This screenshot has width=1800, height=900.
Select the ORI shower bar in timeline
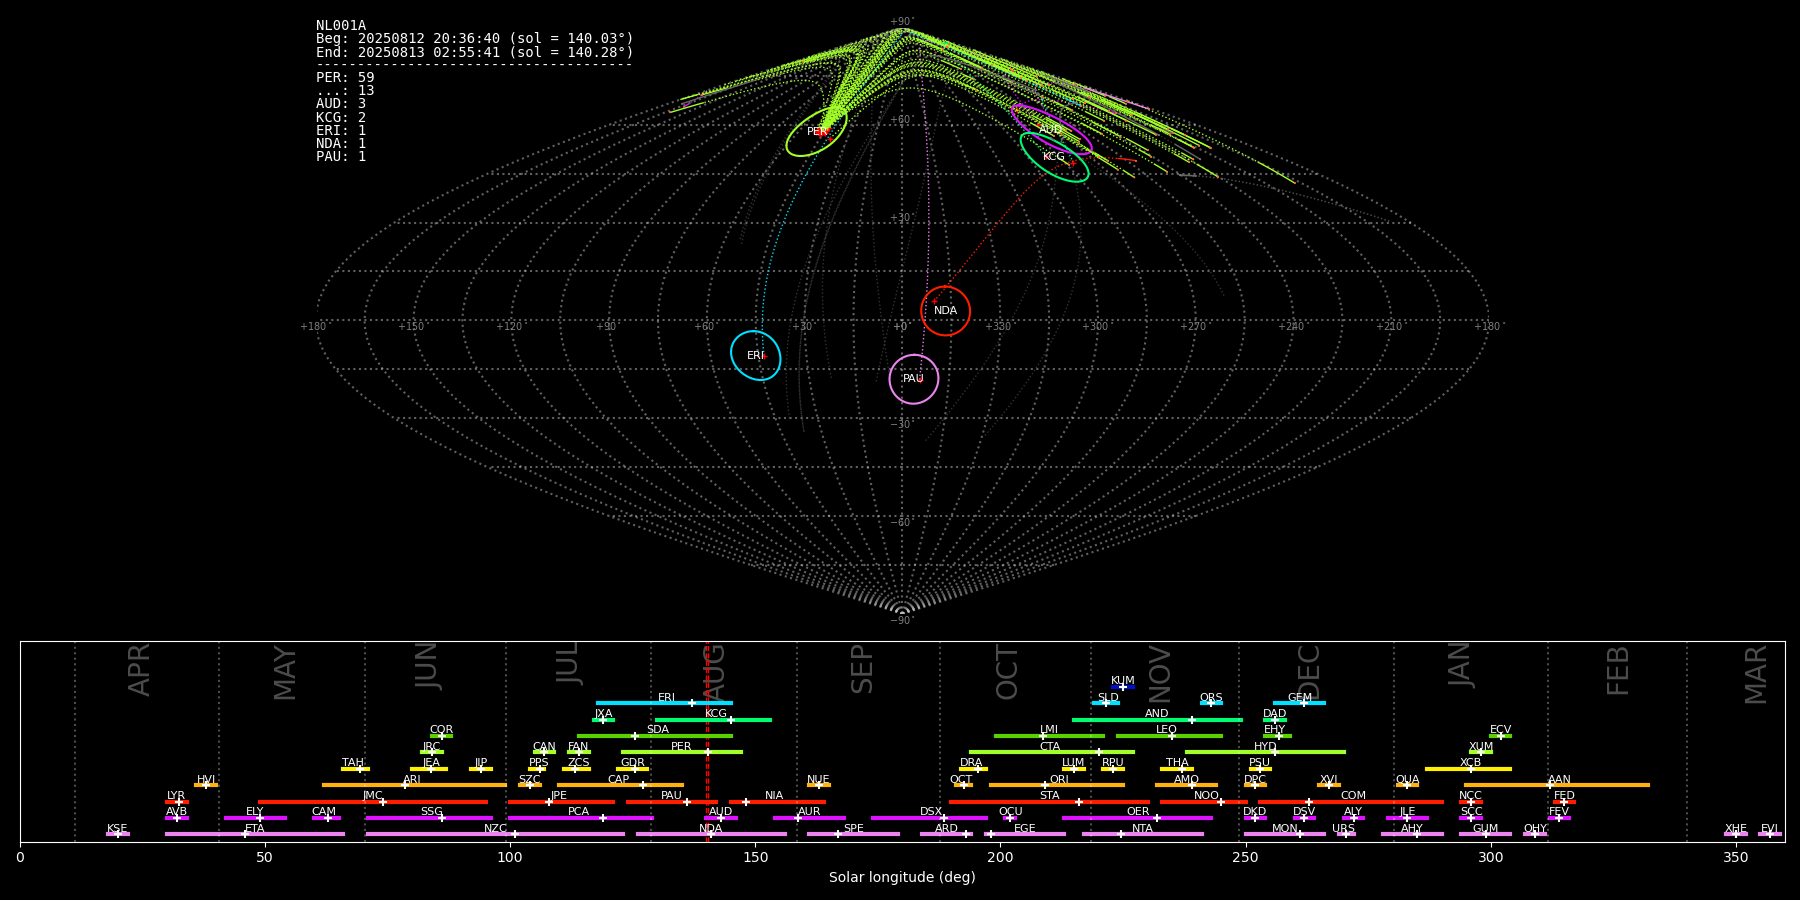1057,785
